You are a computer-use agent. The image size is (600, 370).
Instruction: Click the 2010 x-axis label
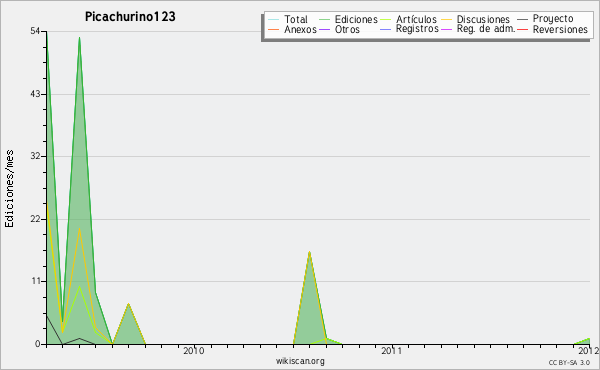193,350
